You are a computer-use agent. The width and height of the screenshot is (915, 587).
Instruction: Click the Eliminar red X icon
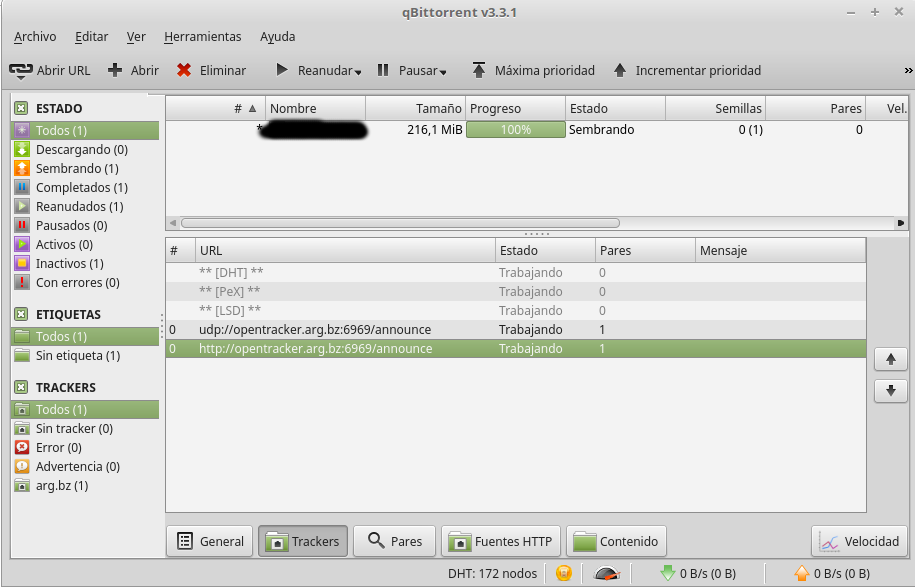pyautogui.click(x=184, y=71)
